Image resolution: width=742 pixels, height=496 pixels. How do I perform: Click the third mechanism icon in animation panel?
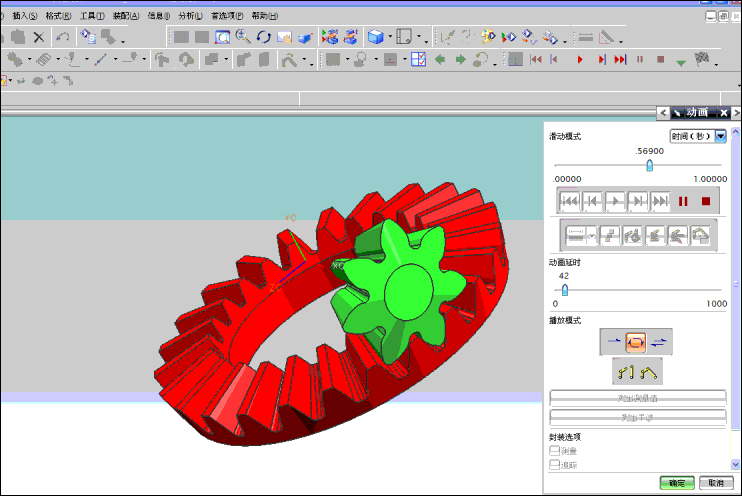pyautogui.click(x=632, y=235)
